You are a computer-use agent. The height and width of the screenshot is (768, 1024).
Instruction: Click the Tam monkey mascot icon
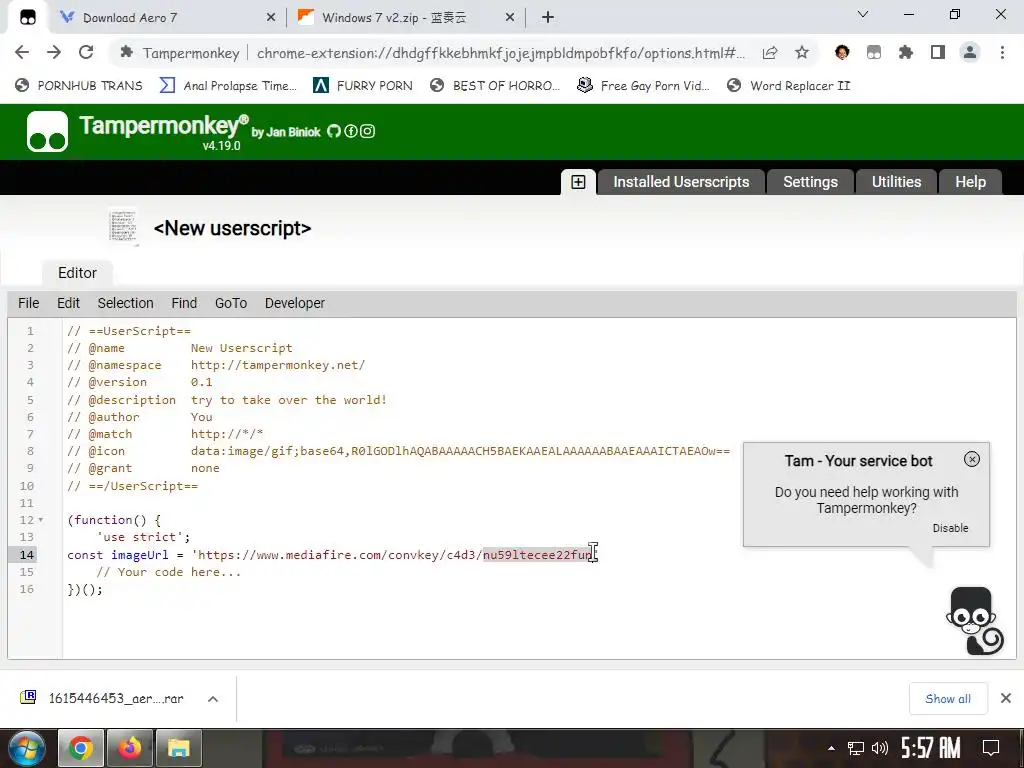click(974, 621)
